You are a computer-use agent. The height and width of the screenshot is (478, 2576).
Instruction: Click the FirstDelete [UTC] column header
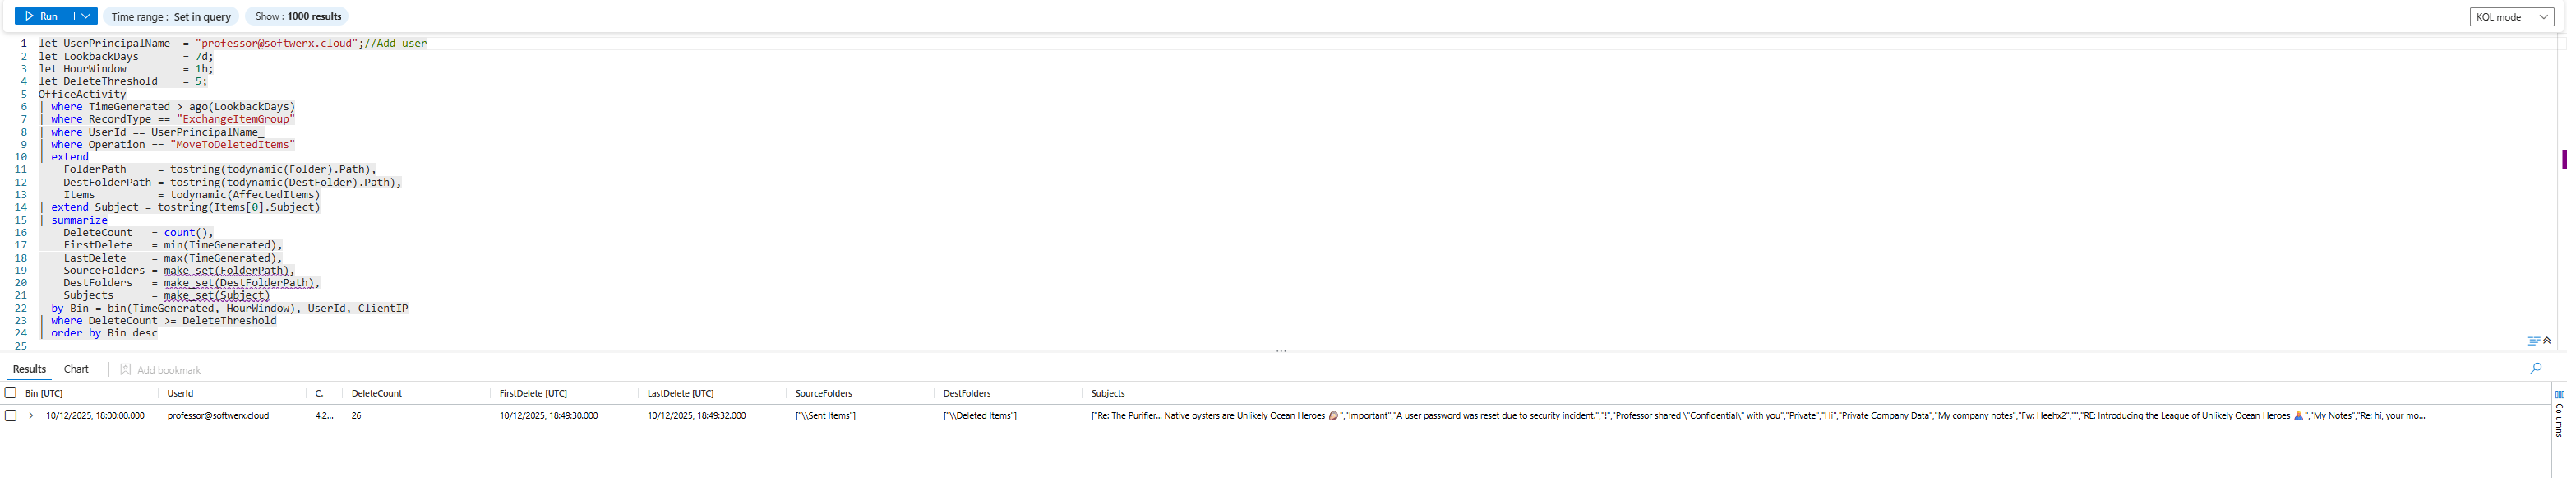pos(533,393)
